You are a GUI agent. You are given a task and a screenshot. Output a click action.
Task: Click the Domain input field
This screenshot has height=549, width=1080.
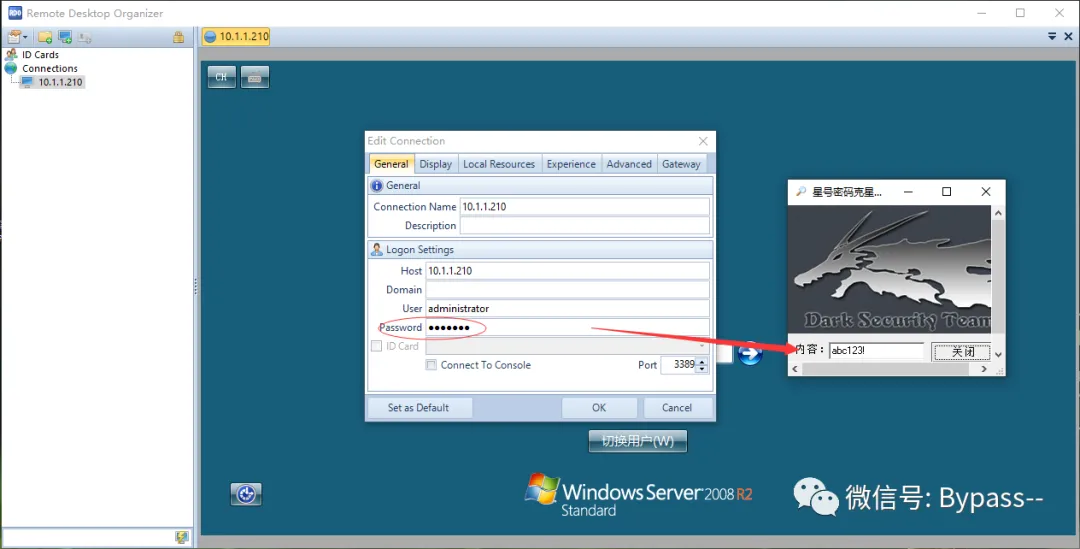pyautogui.click(x=567, y=289)
